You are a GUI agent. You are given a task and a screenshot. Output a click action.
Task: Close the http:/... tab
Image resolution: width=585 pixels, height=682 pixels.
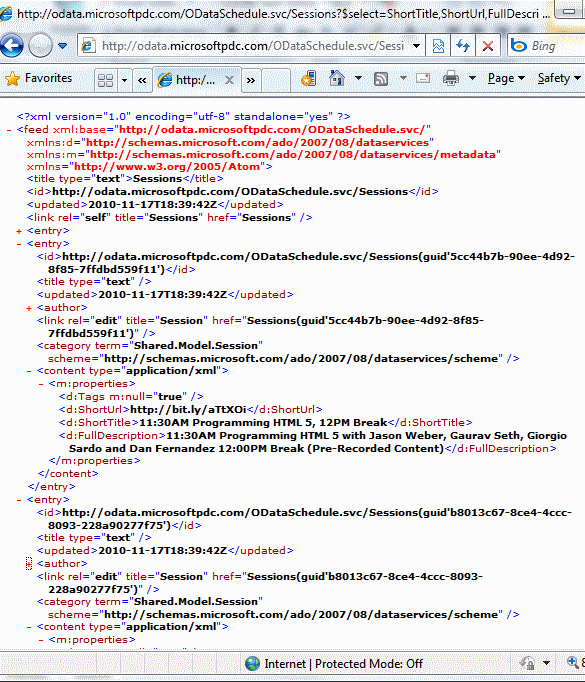[229, 80]
